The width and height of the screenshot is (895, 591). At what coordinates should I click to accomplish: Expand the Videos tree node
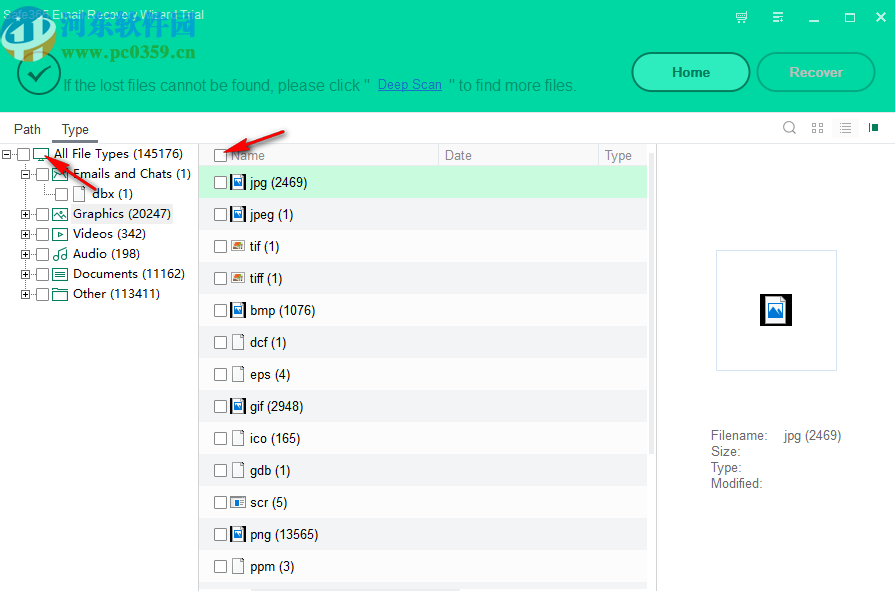(x=24, y=233)
